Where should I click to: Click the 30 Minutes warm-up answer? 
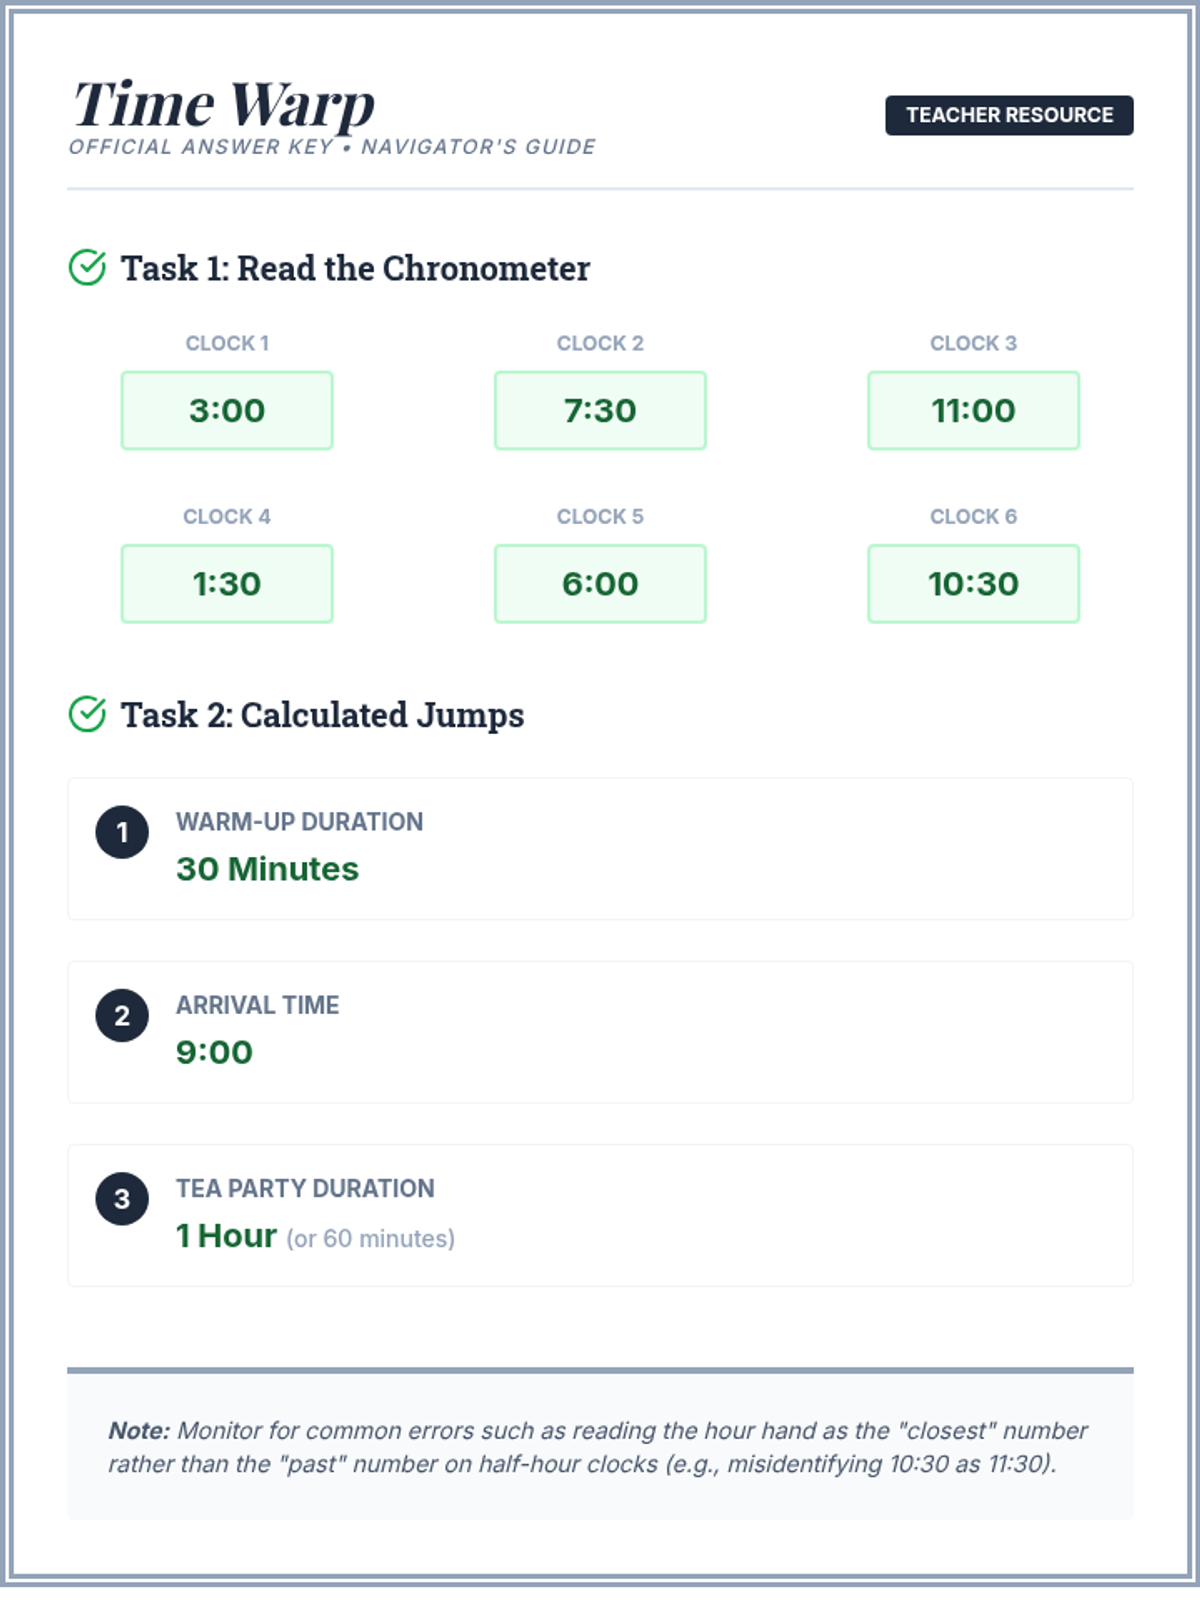pyautogui.click(x=267, y=869)
